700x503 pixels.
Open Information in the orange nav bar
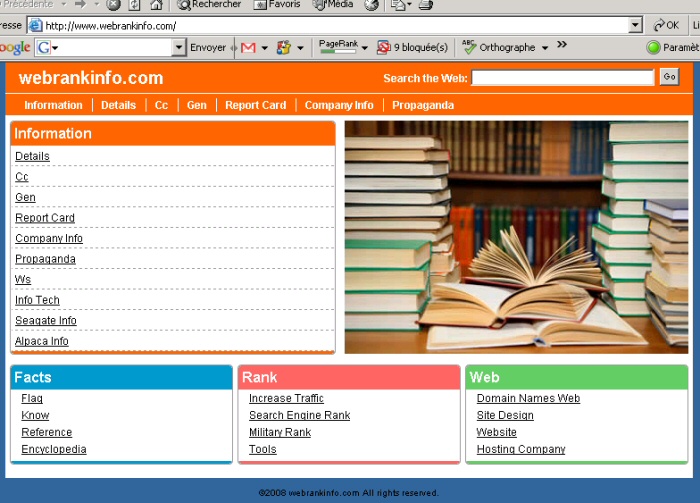[53, 105]
